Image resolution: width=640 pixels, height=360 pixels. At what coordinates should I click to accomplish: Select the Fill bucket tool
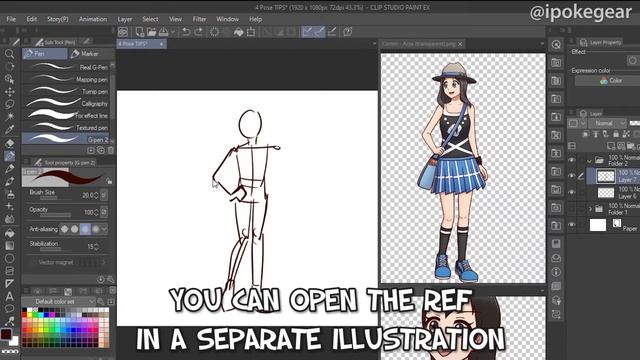point(9,233)
